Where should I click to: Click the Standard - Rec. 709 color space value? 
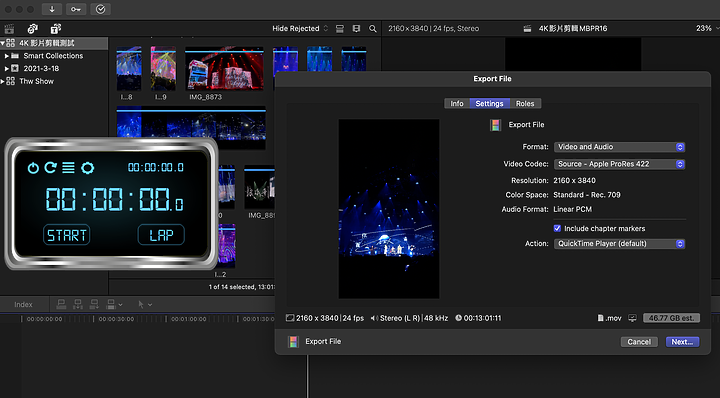click(587, 195)
